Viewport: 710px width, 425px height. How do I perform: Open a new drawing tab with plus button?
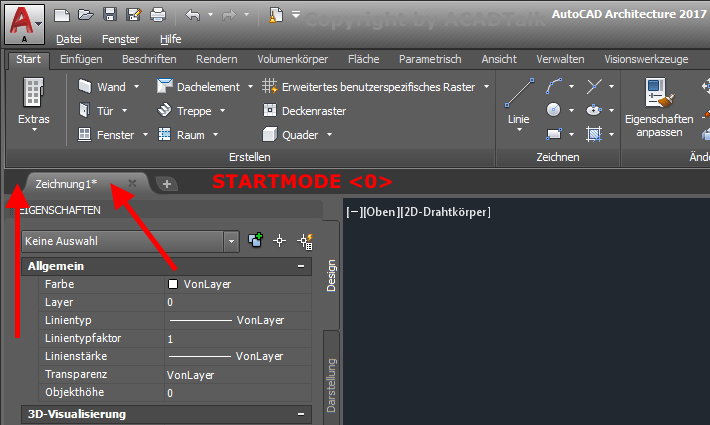pos(167,184)
